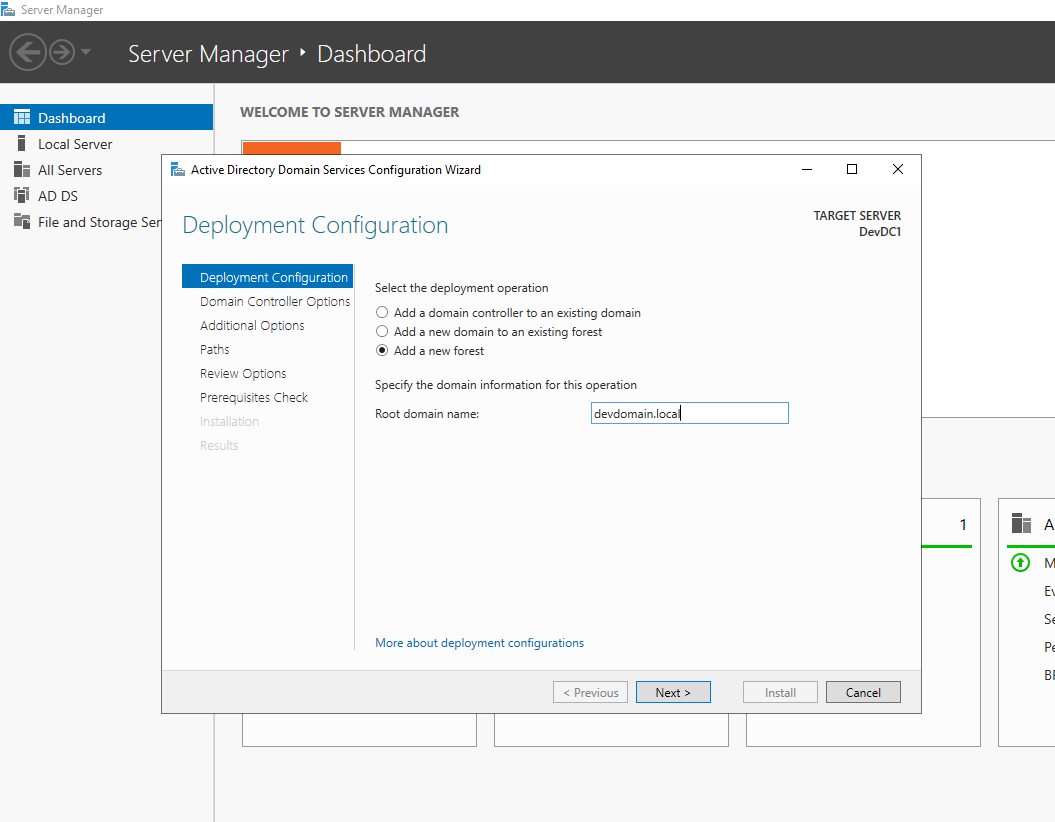Image resolution: width=1055 pixels, height=822 pixels.
Task: Click the Server Manager forward arrow icon
Action: pyautogui.click(x=62, y=52)
